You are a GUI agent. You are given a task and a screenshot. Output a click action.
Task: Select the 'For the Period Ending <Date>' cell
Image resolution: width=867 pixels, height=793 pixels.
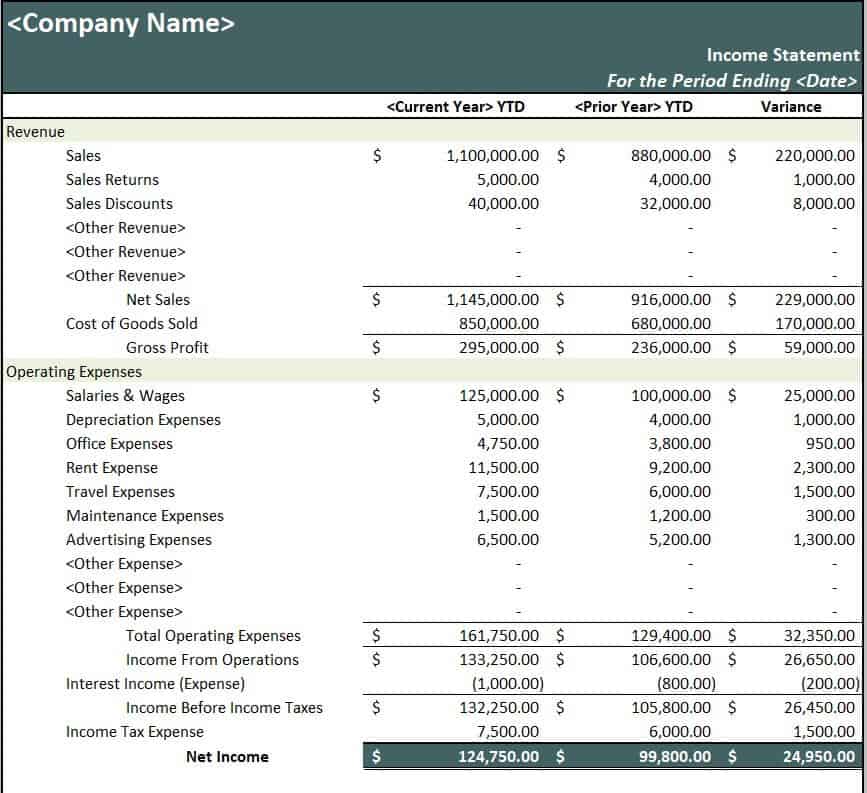pyautogui.click(x=731, y=80)
